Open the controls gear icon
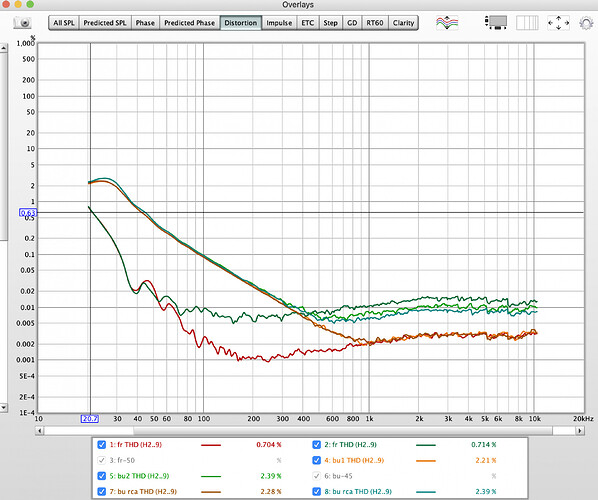This screenshot has width=598, height=500. click(586, 23)
